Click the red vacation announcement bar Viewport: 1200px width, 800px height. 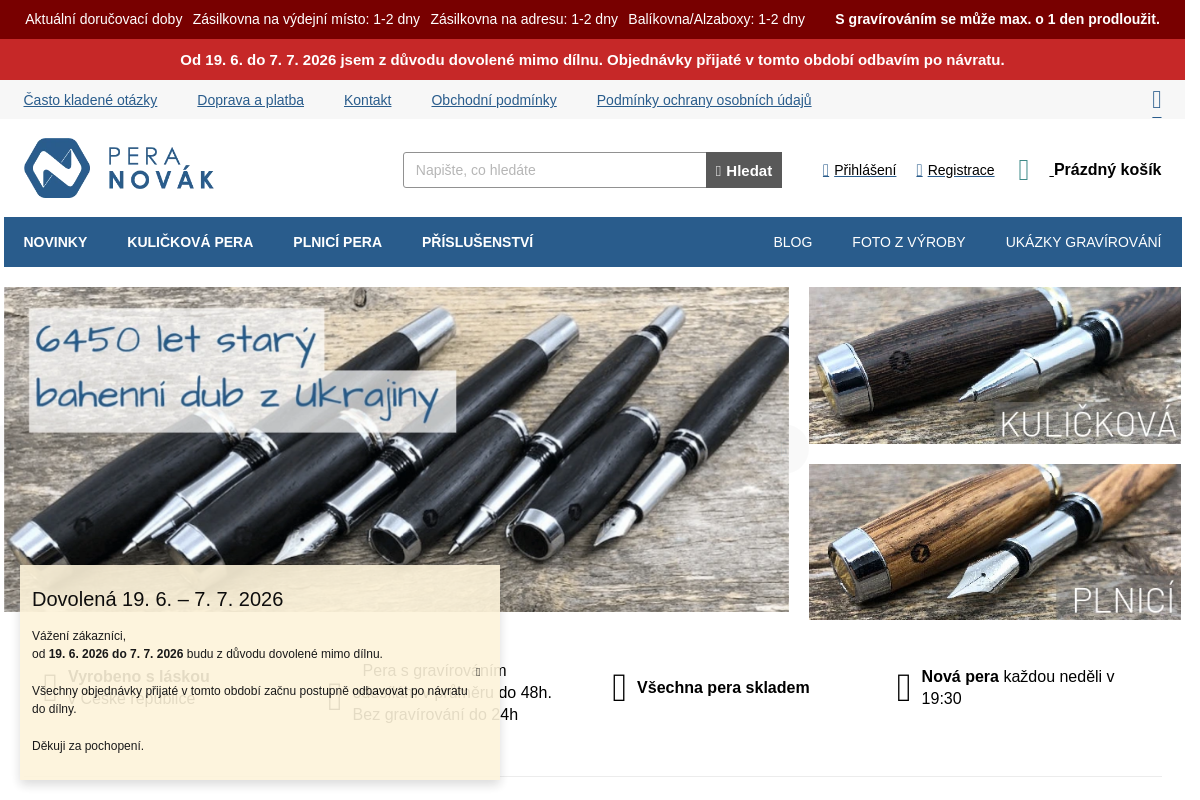point(592,60)
